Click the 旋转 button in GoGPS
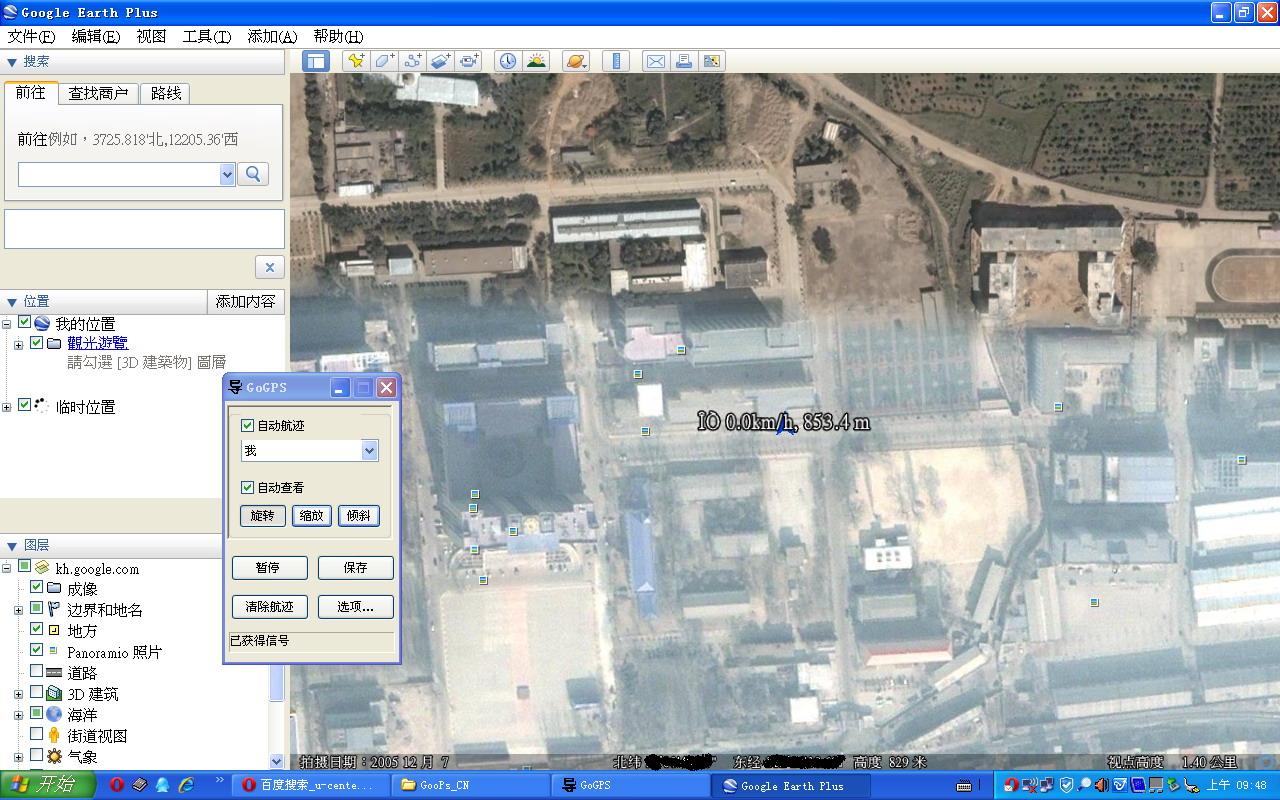 pos(262,515)
